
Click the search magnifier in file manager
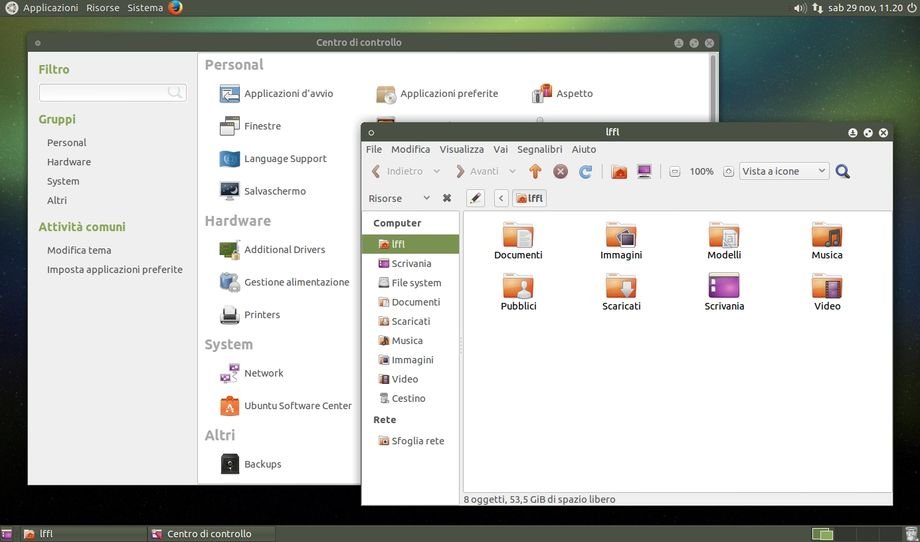tap(843, 172)
